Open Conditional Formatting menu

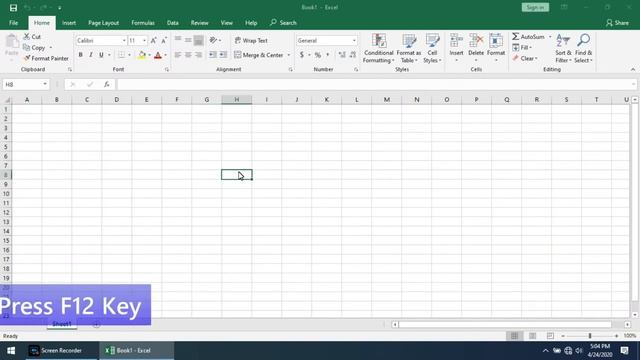coord(379,49)
